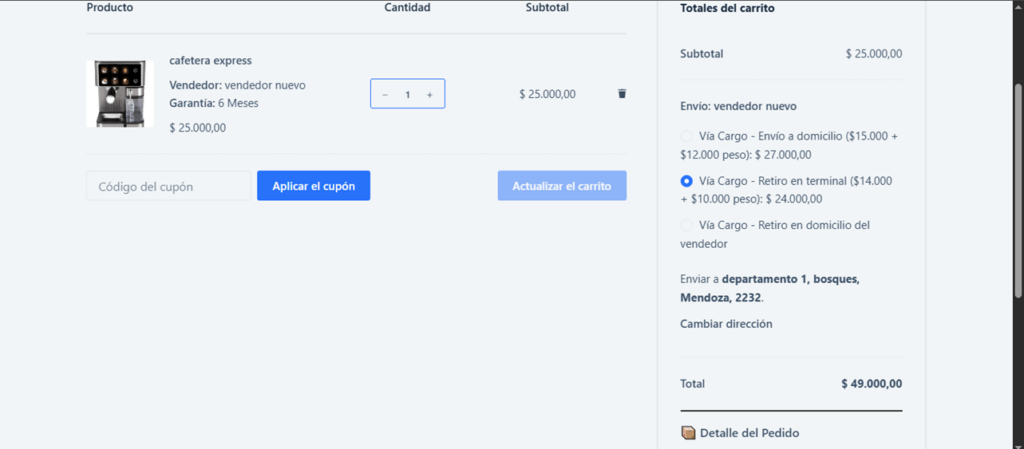The image size is (1024, 449).
Task: Click Actualizar el carrito button
Action: click(562, 186)
